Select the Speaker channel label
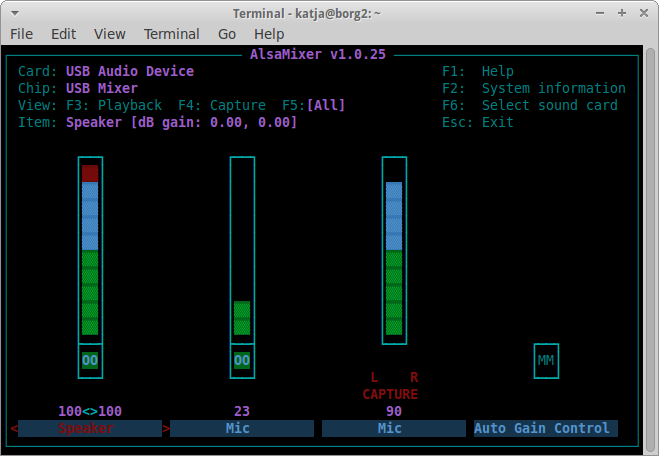 click(90, 428)
